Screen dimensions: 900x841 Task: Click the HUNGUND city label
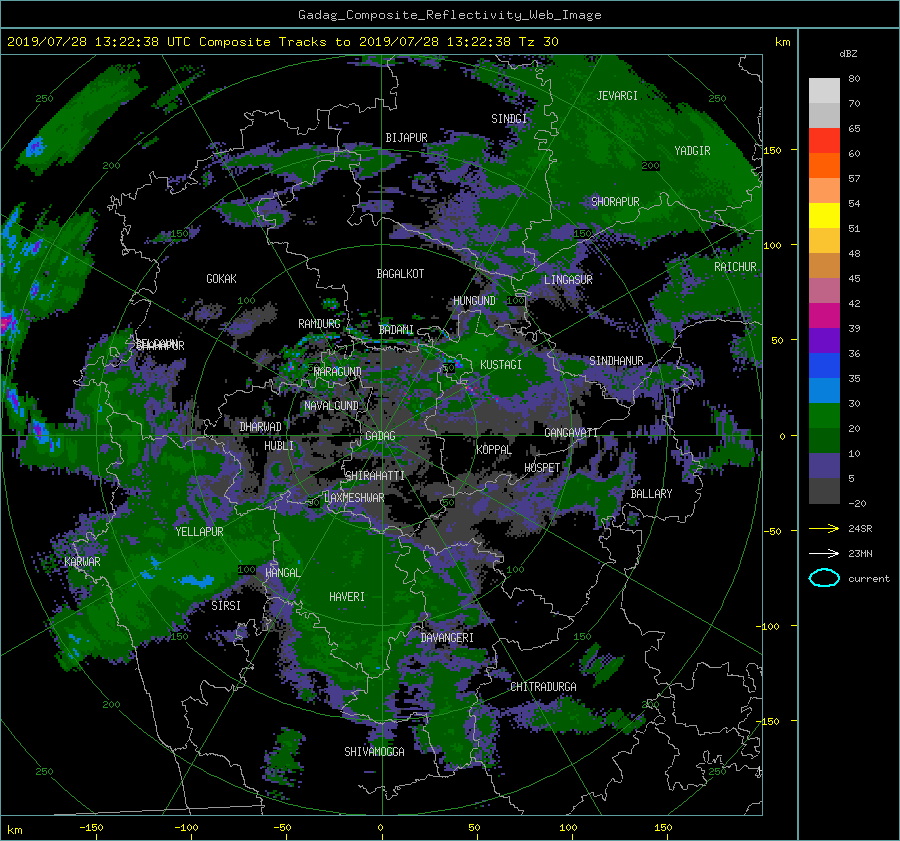point(474,301)
